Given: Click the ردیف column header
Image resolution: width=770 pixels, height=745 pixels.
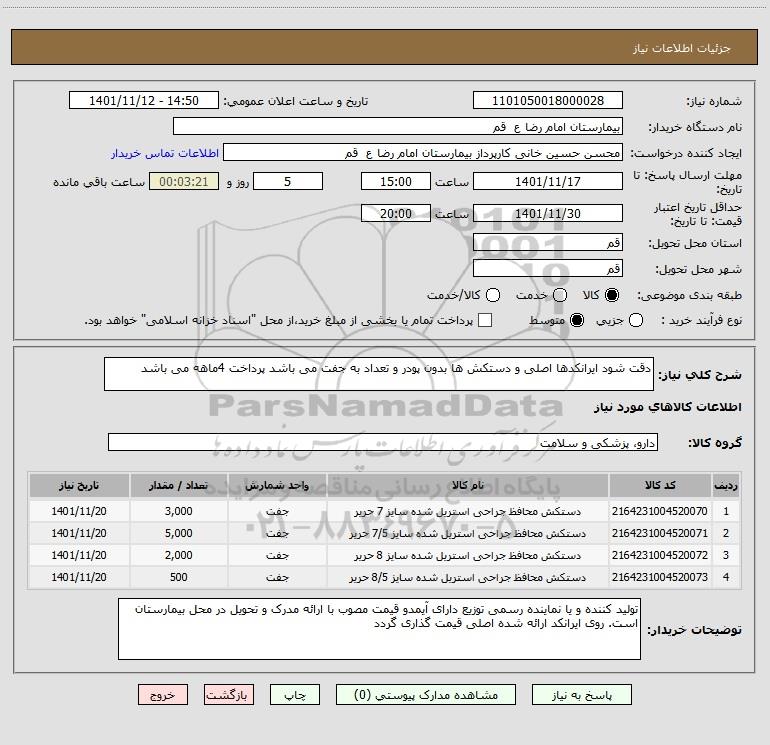Looking at the screenshot, I should point(726,486).
